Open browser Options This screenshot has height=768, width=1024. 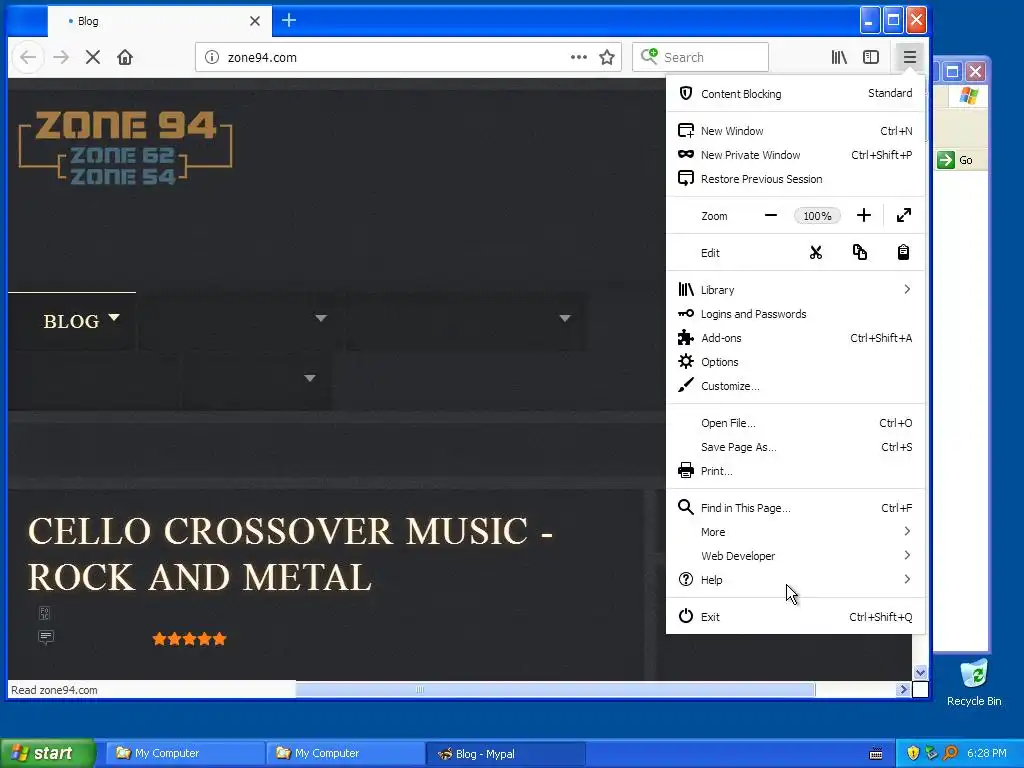tap(795, 362)
